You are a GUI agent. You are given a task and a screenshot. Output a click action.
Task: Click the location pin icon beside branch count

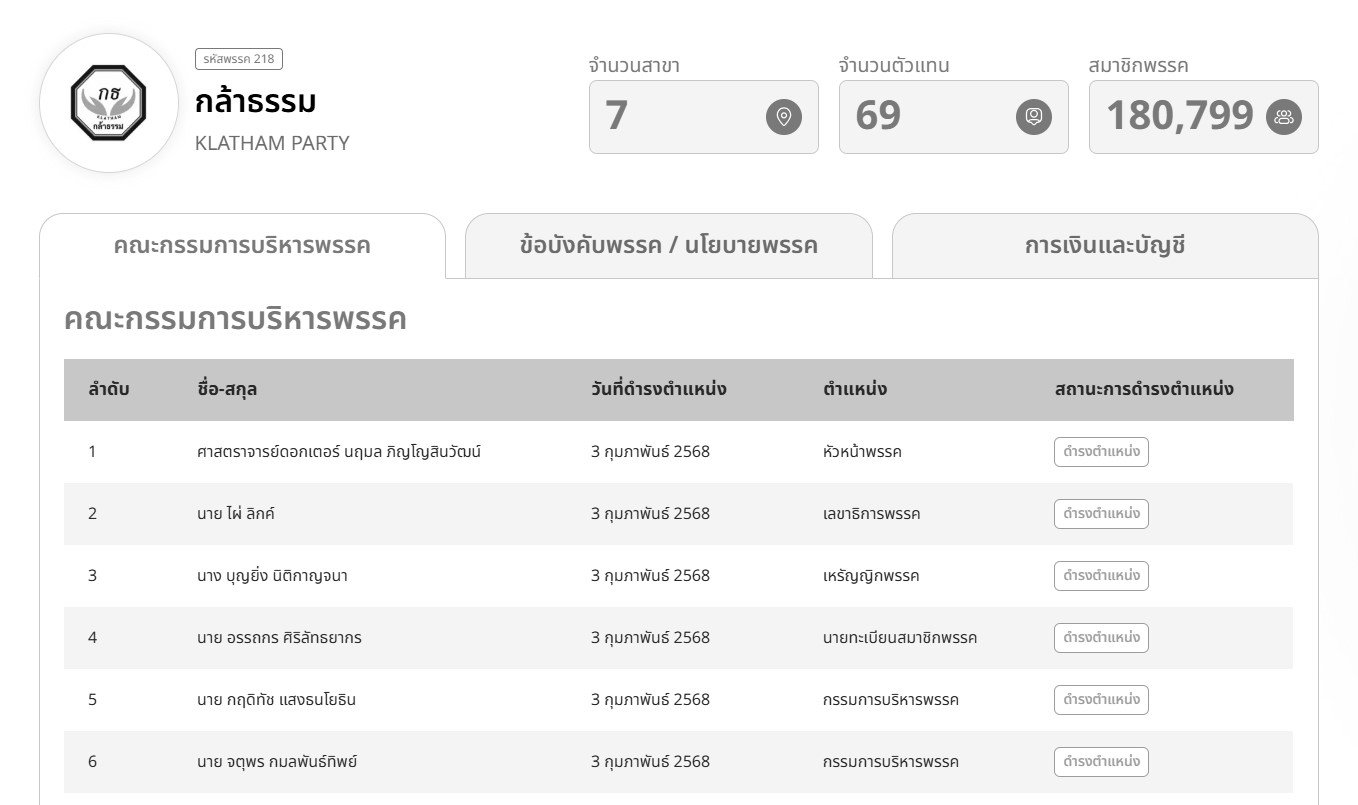tap(783, 116)
